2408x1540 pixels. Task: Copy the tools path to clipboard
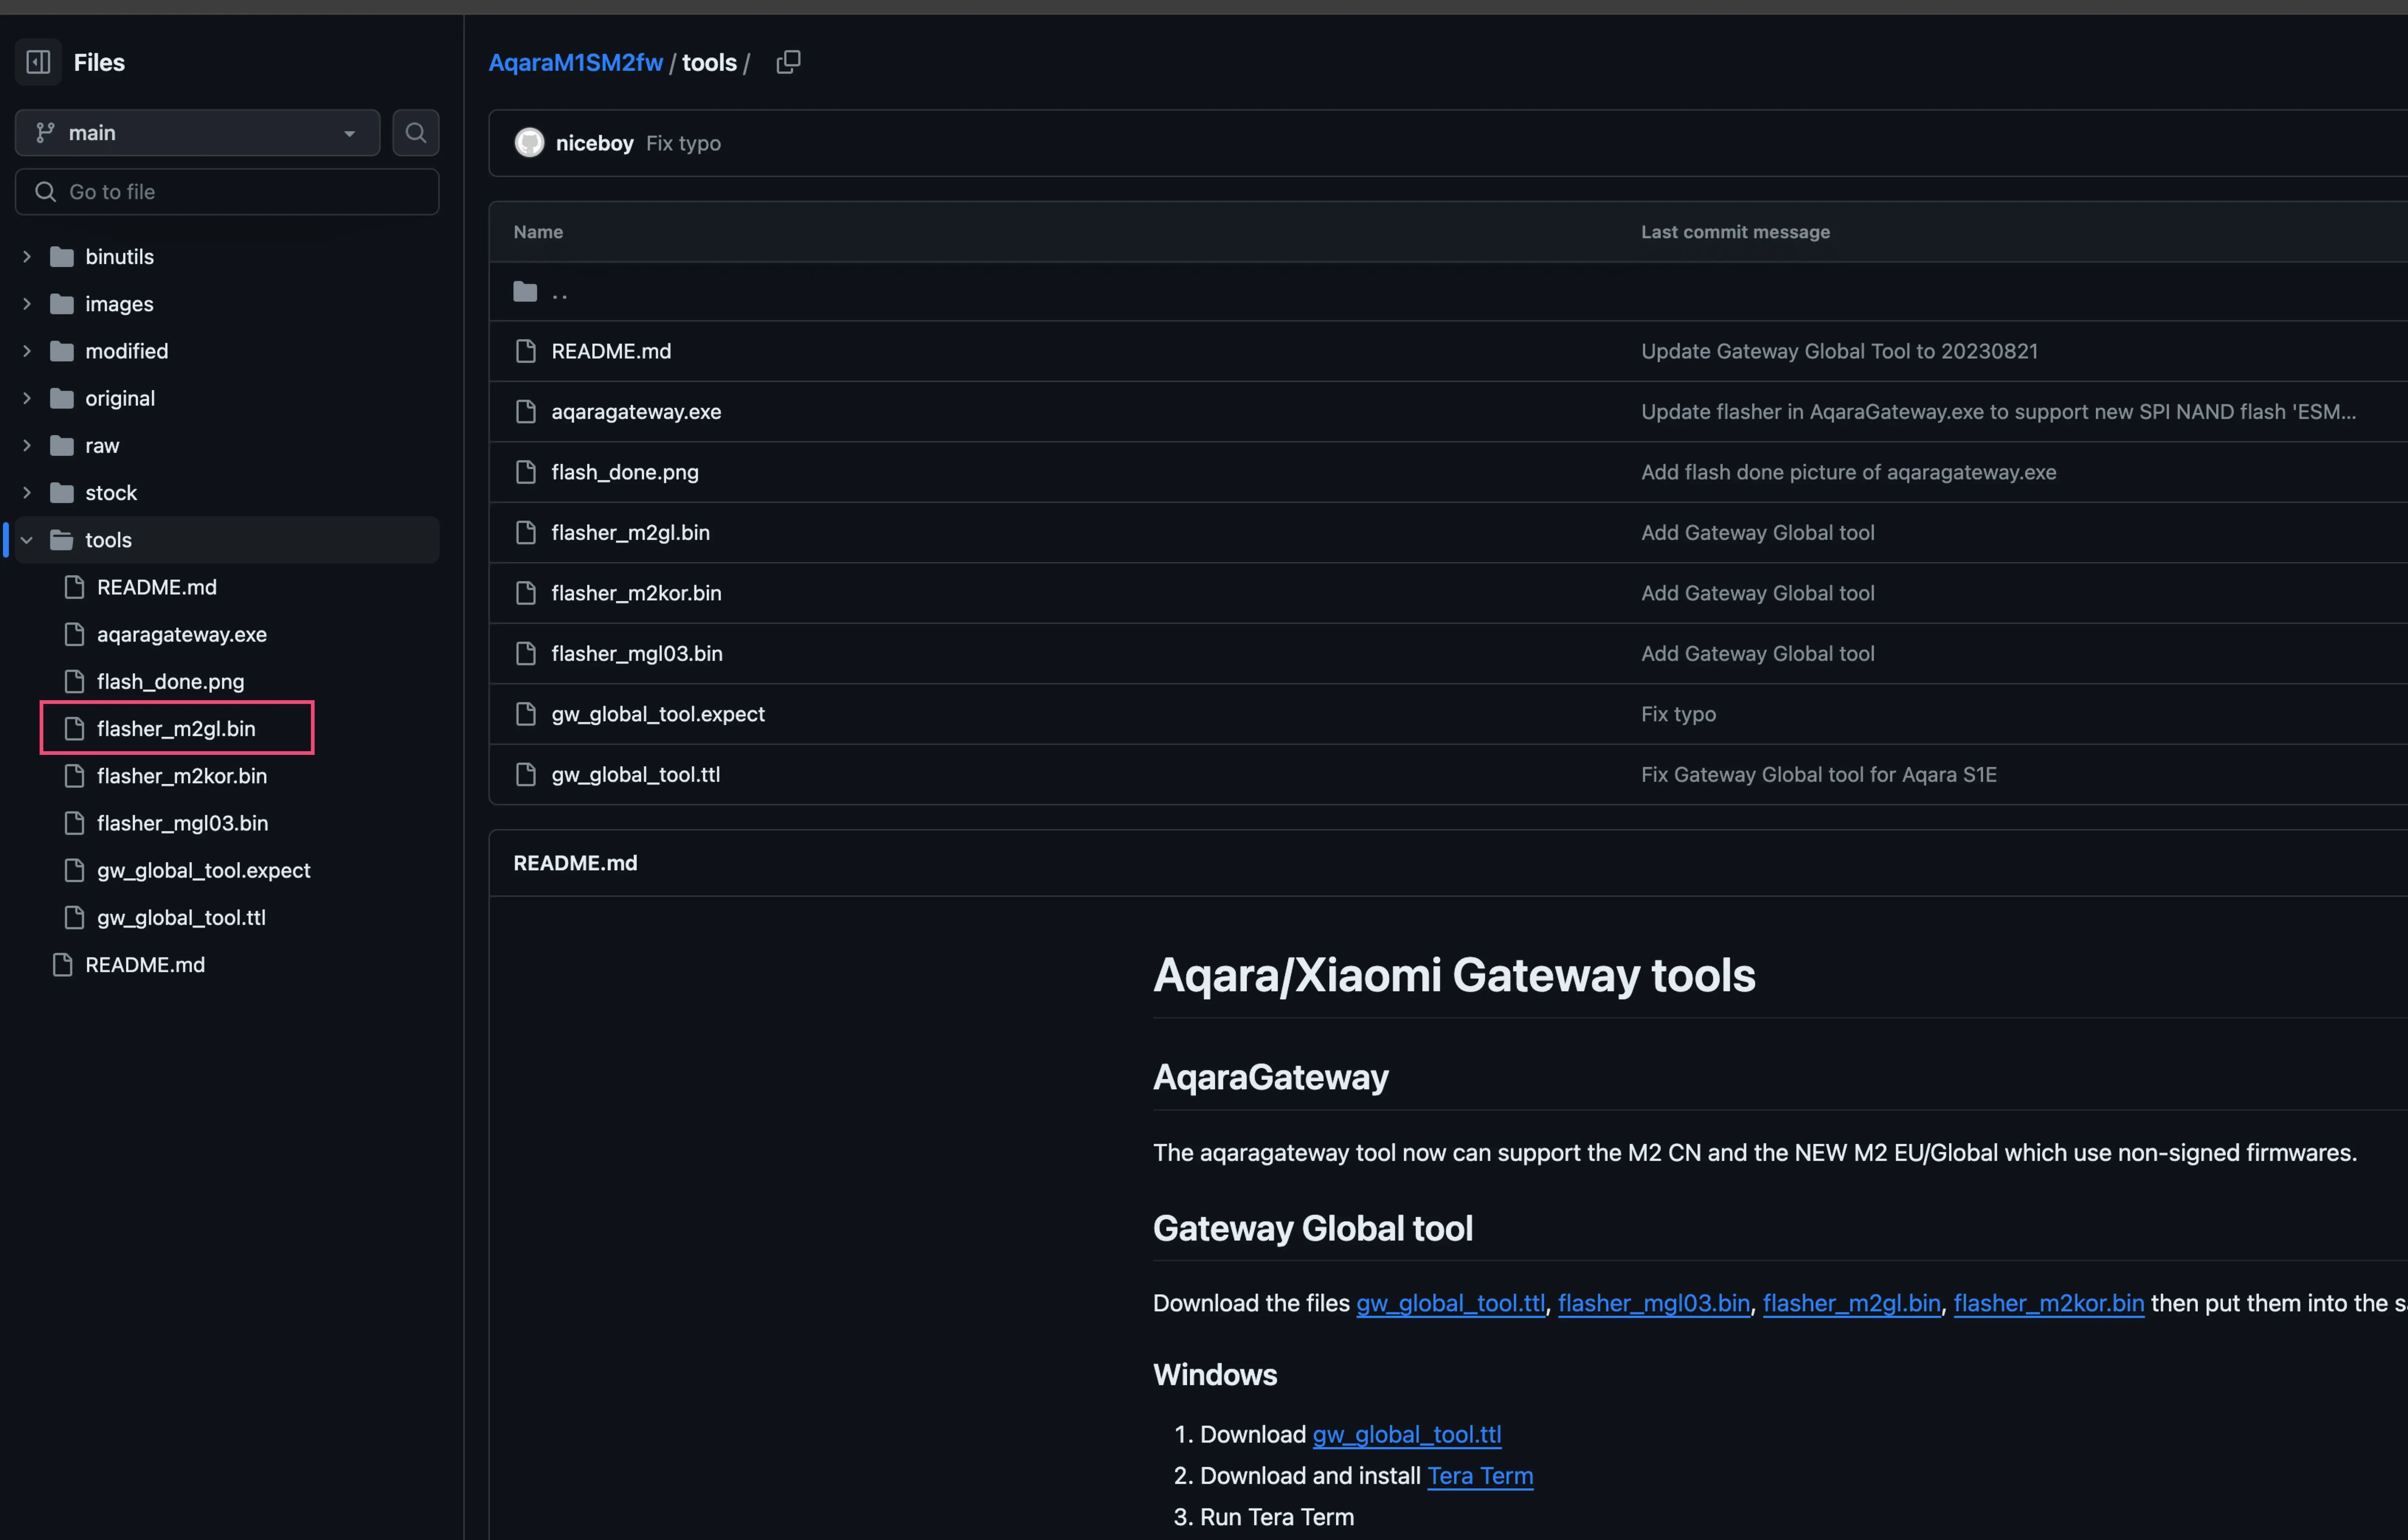click(x=789, y=62)
